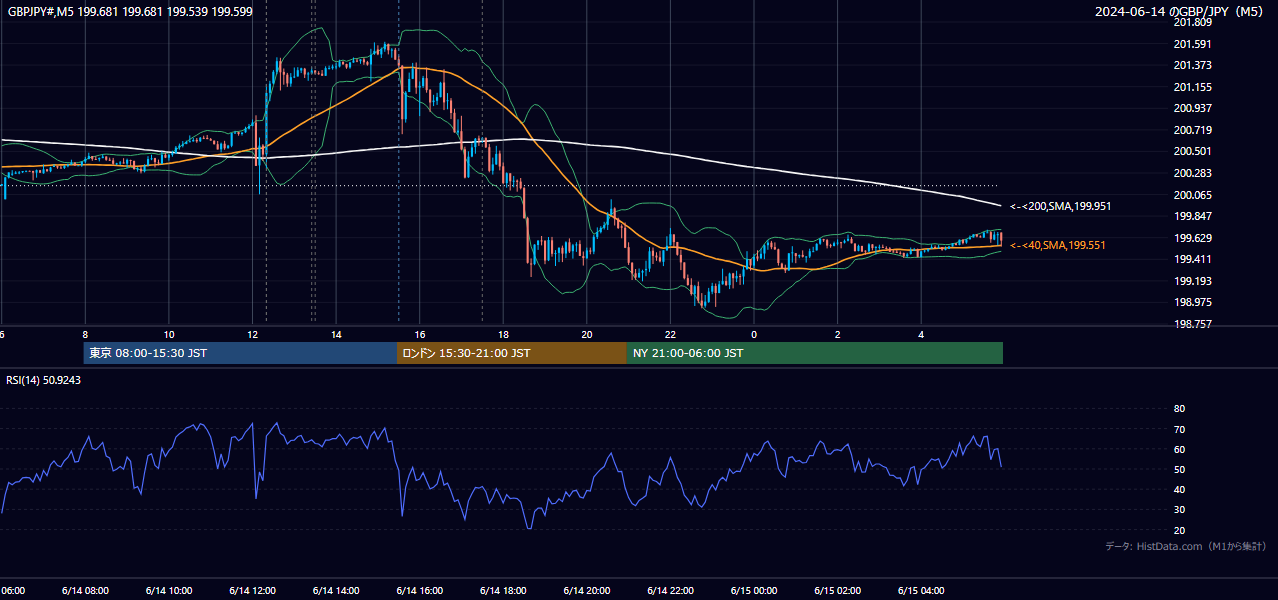Click the '6/14 12:00' date label
The height and width of the screenshot is (600, 1278).
(x=252, y=591)
